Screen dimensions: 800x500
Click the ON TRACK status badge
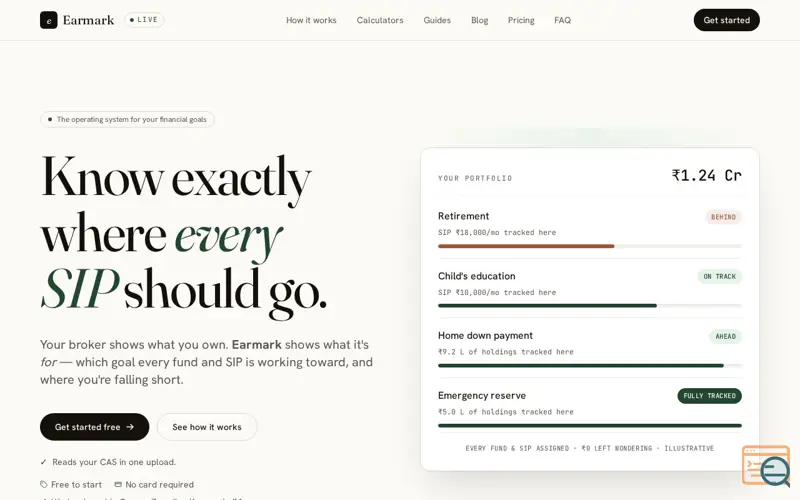tap(719, 277)
